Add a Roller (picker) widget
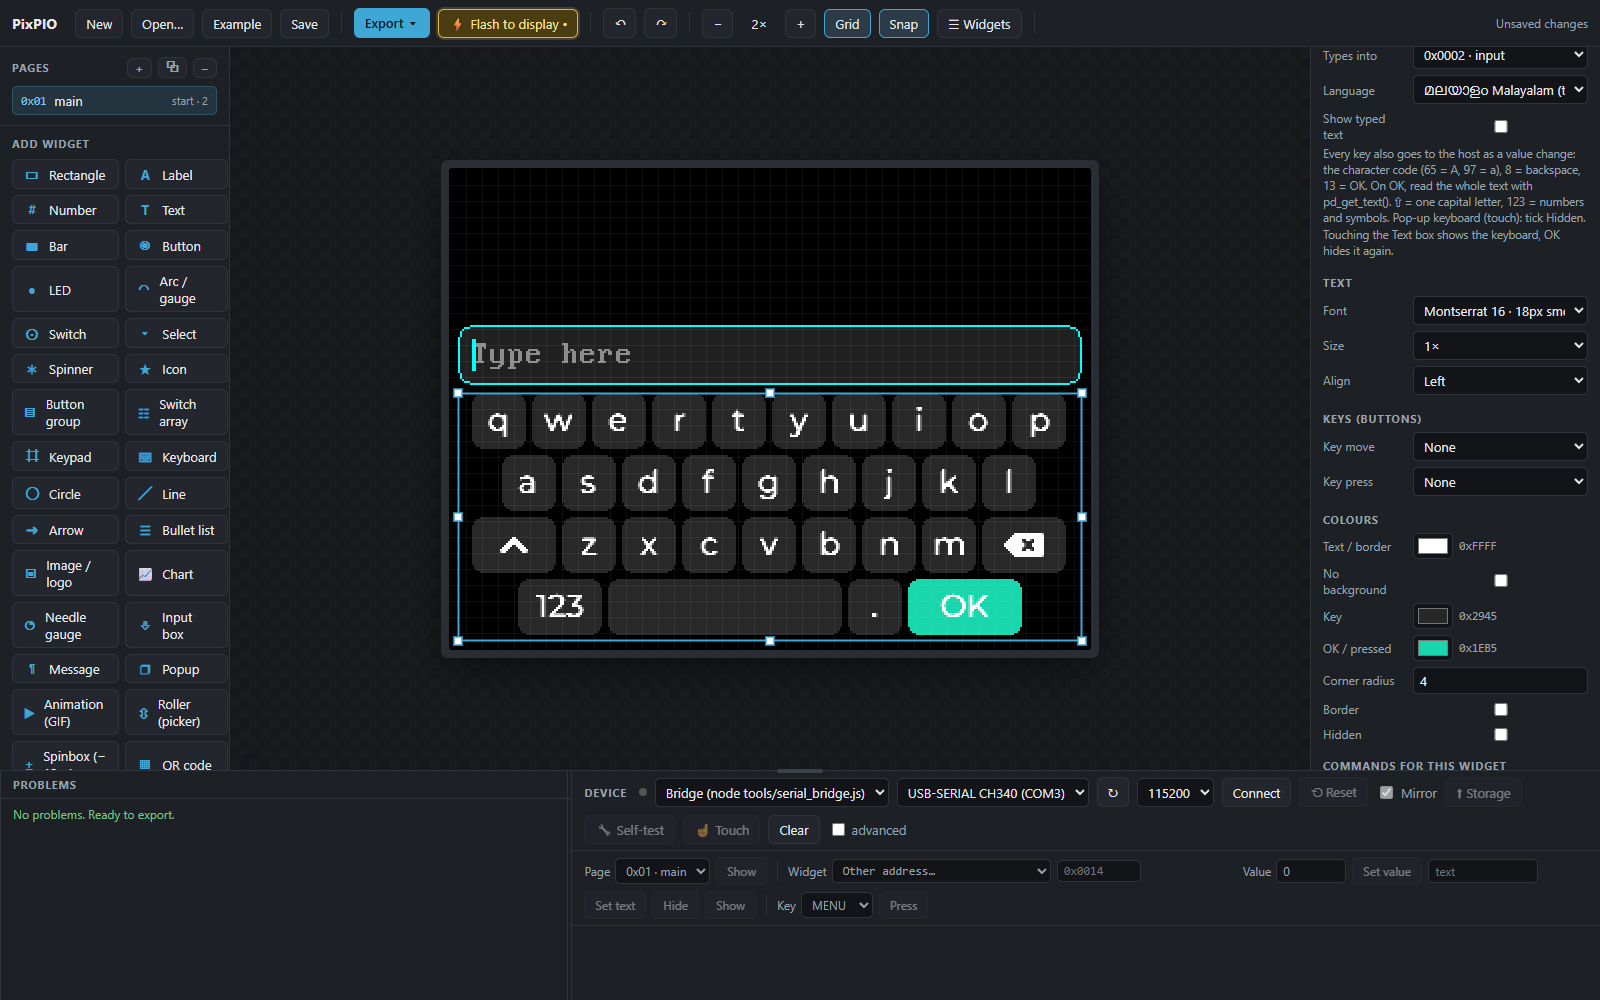1600x1000 pixels. pyautogui.click(x=177, y=713)
